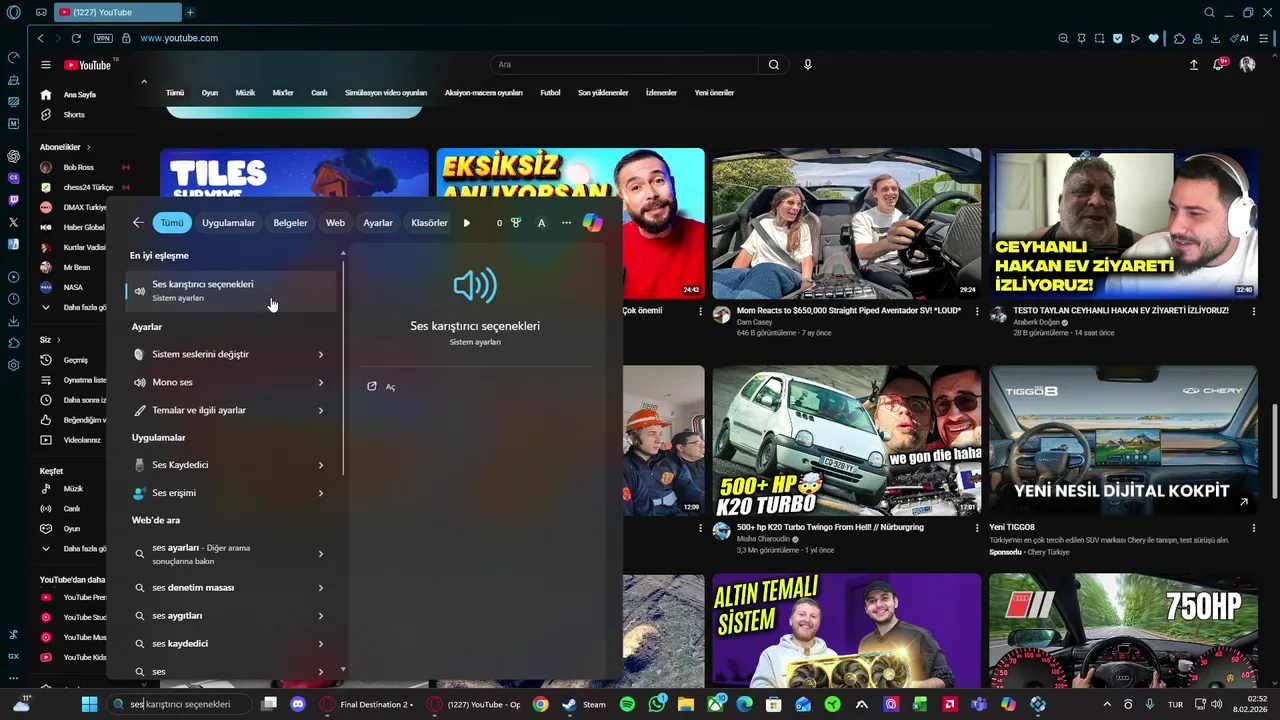Show more search filters arrow
Screen dimensions: 1280x720
pos(466,223)
